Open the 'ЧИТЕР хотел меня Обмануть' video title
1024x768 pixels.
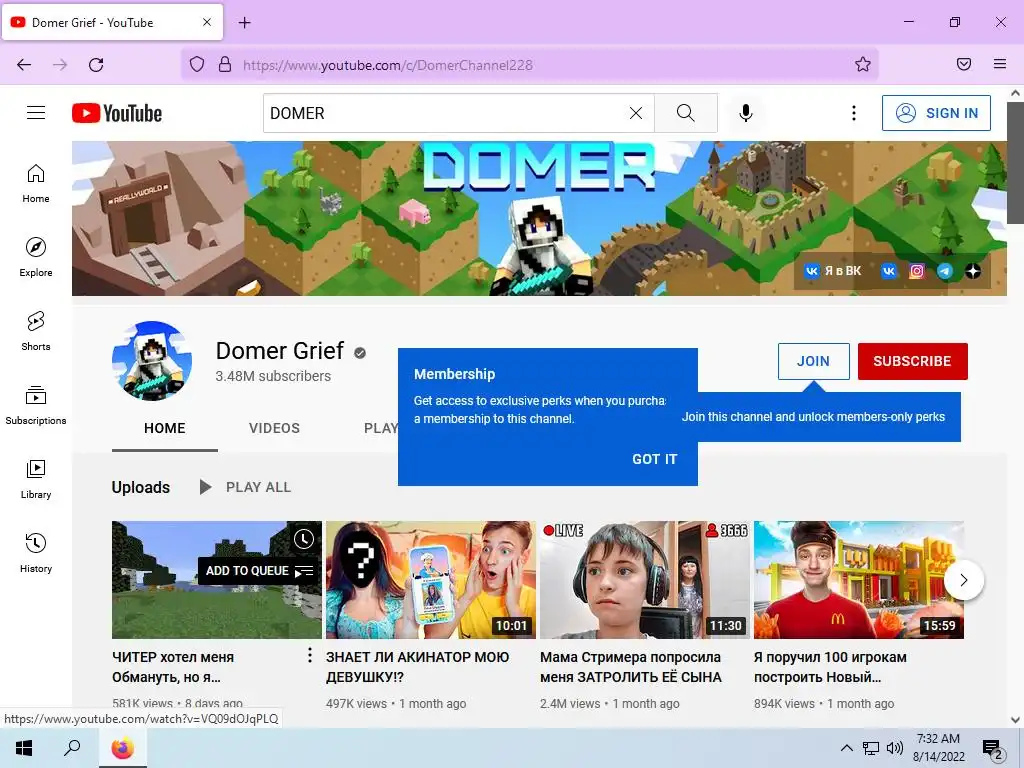[173, 667]
